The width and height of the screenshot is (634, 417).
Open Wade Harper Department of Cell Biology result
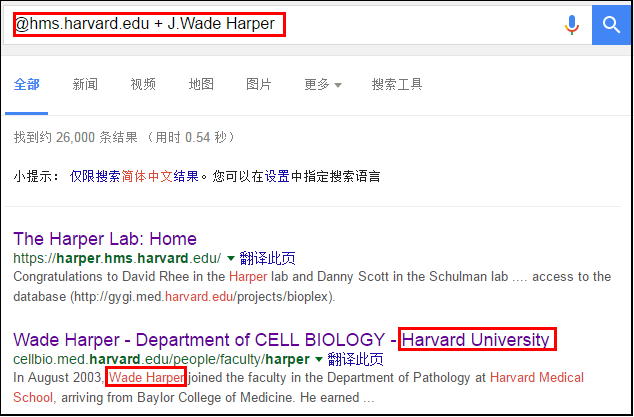[x=283, y=339]
